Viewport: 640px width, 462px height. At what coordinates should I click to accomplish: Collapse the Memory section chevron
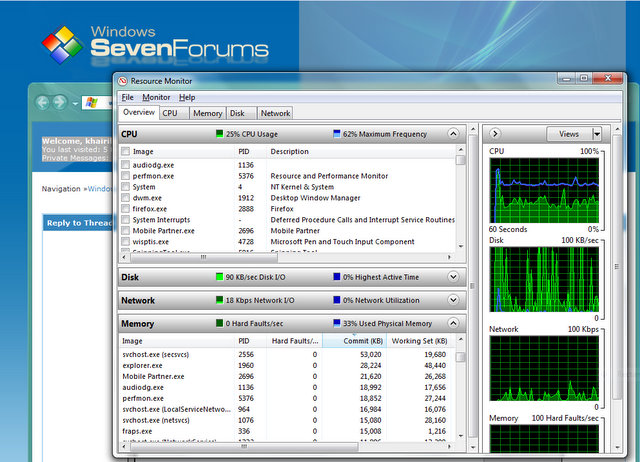click(453, 323)
